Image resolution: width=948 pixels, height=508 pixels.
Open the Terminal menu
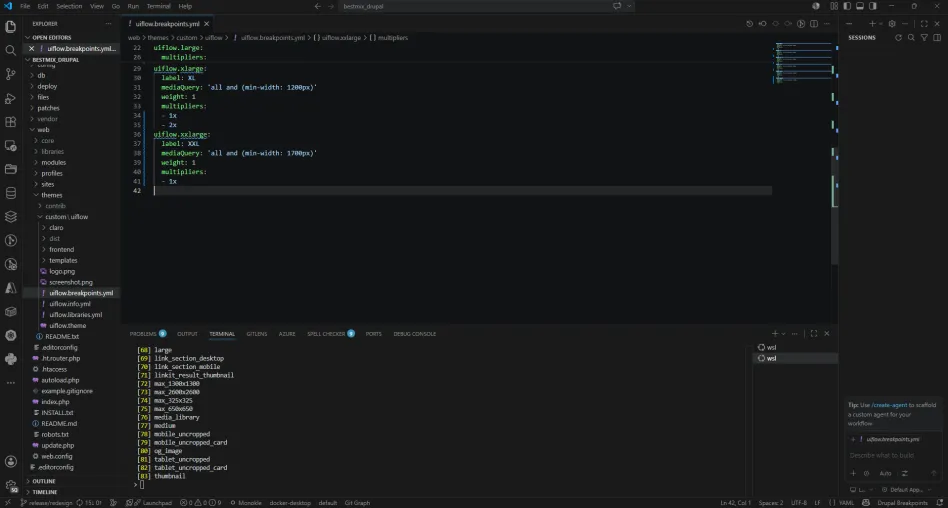pos(158,6)
